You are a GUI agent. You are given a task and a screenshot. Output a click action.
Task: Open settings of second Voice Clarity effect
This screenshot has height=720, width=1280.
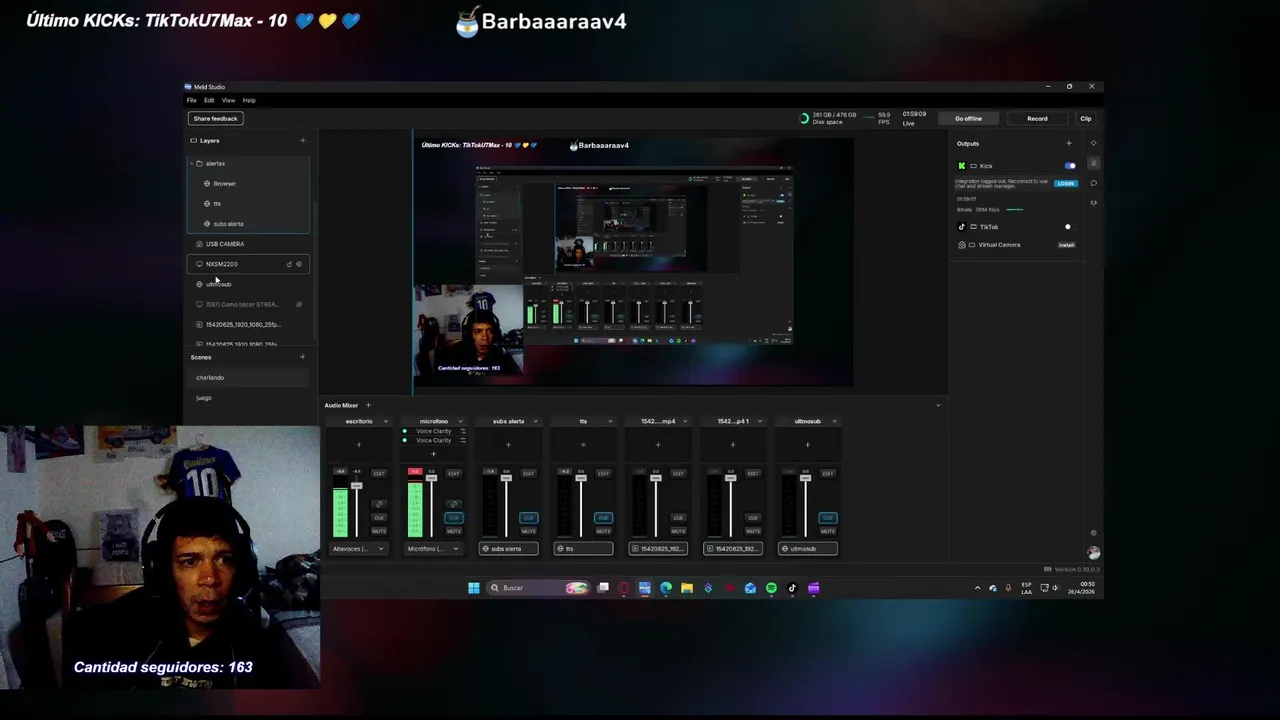click(463, 440)
